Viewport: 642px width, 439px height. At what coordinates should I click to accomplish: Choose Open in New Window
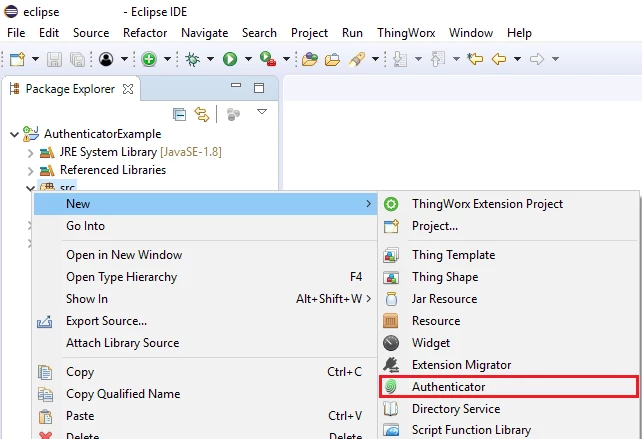pos(205,255)
